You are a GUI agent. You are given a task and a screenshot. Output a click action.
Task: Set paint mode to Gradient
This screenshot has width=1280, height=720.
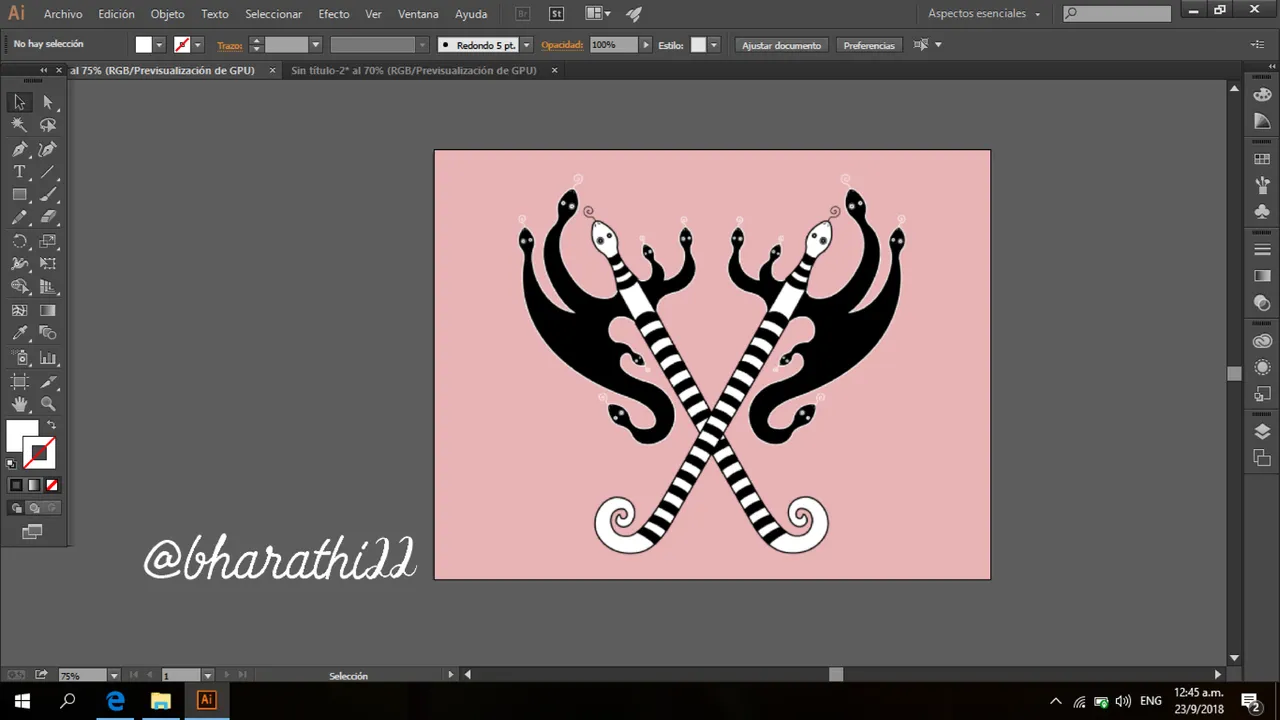[x=34, y=485]
